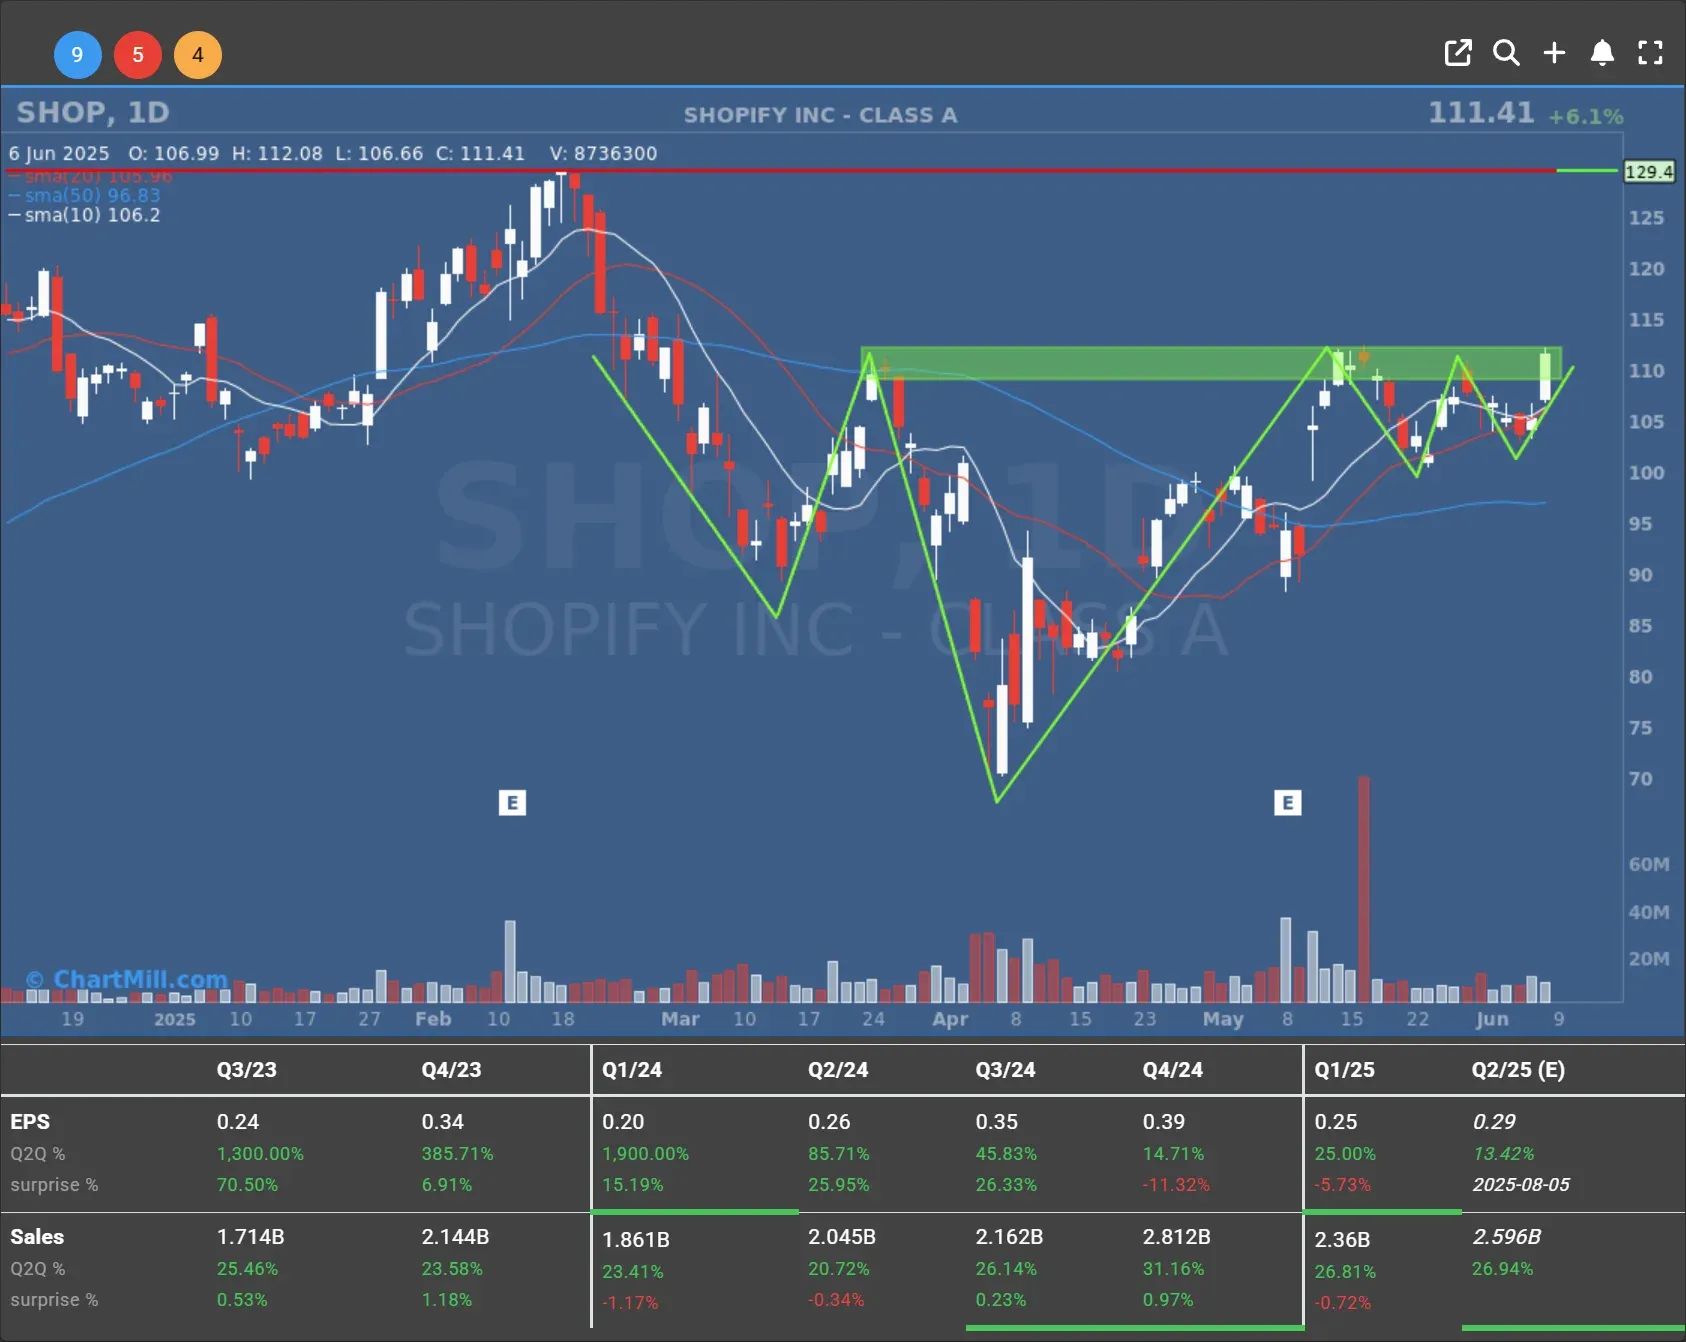
Task: Select the Sales row label
Action: (x=37, y=1237)
